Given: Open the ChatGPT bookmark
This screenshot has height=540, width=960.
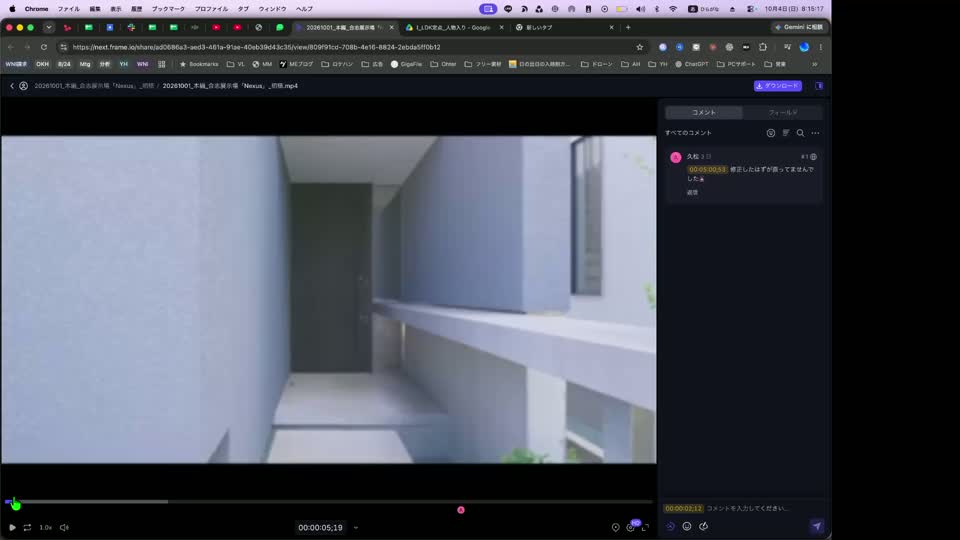Looking at the screenshot, I should [x=691, y=64].
